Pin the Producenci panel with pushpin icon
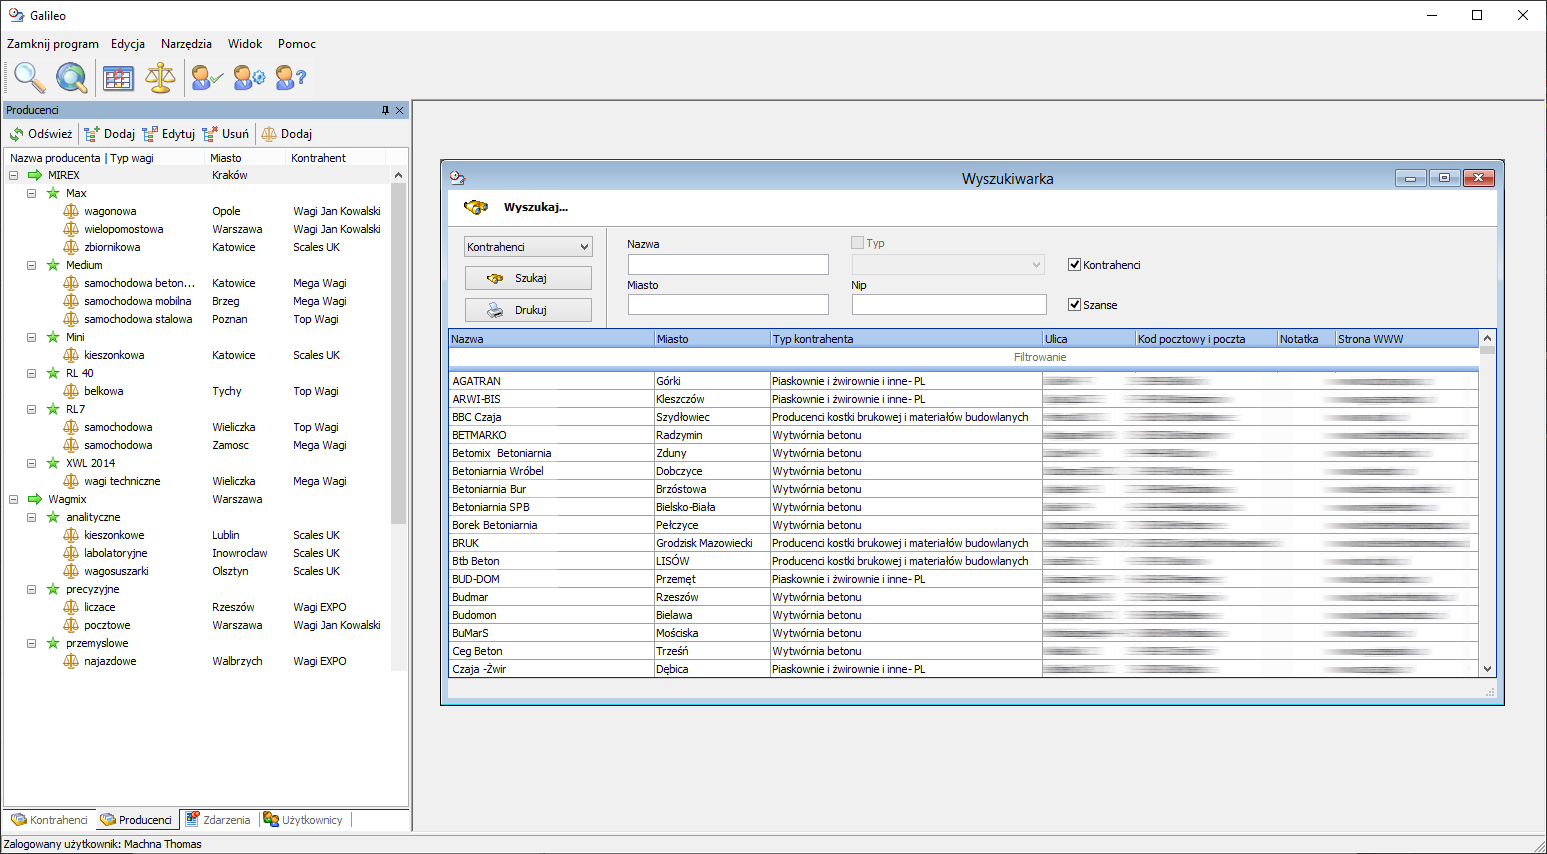 coord(385,110)
